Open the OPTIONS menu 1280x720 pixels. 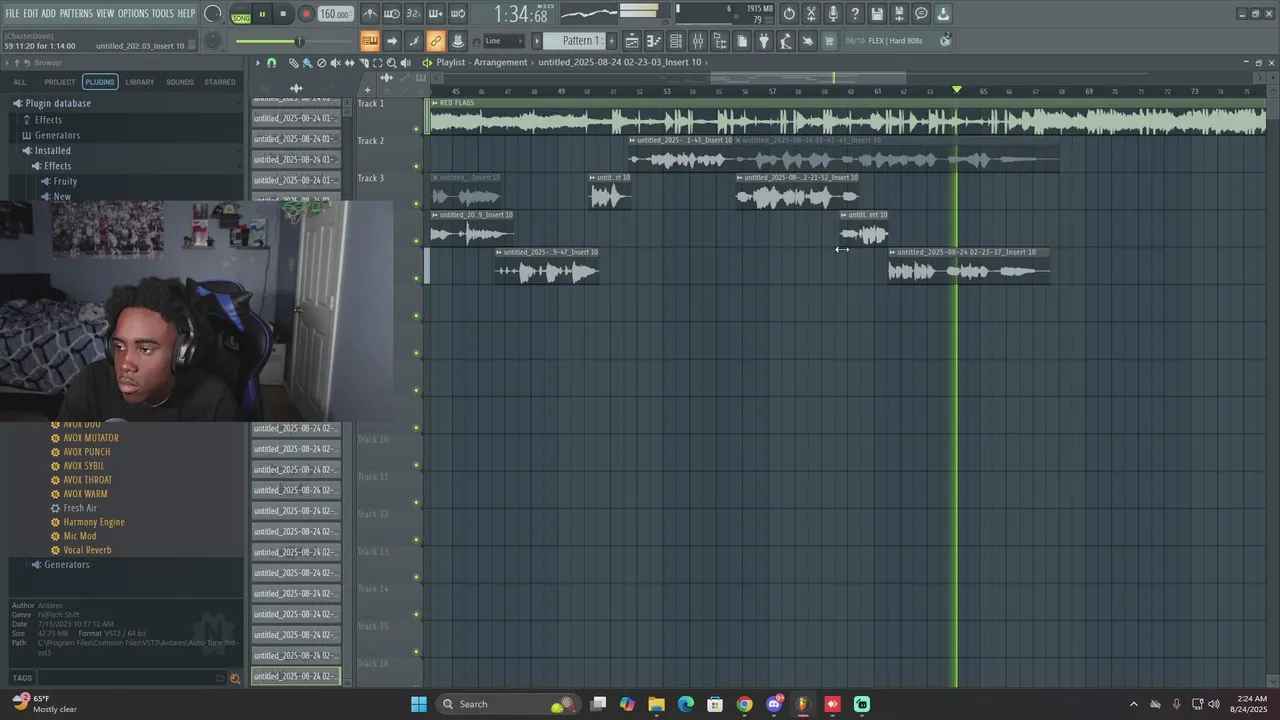(x=133, y=13)
